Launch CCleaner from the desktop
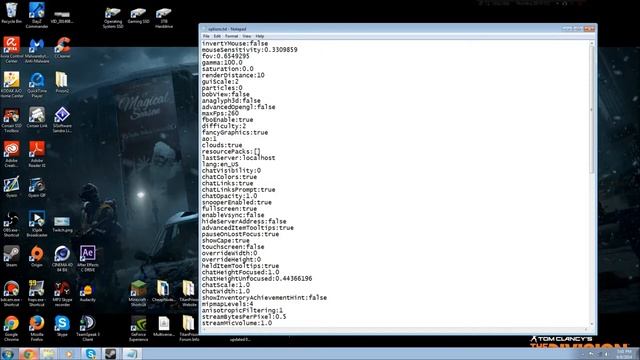Screen dimensions: 640x360 pyautogui.click(x=62, y=47)
